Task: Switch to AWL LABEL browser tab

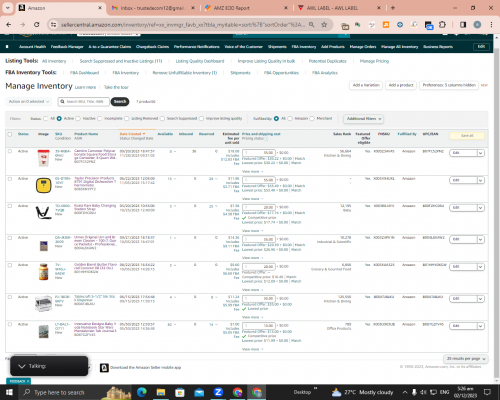Action: pos(332,8)
